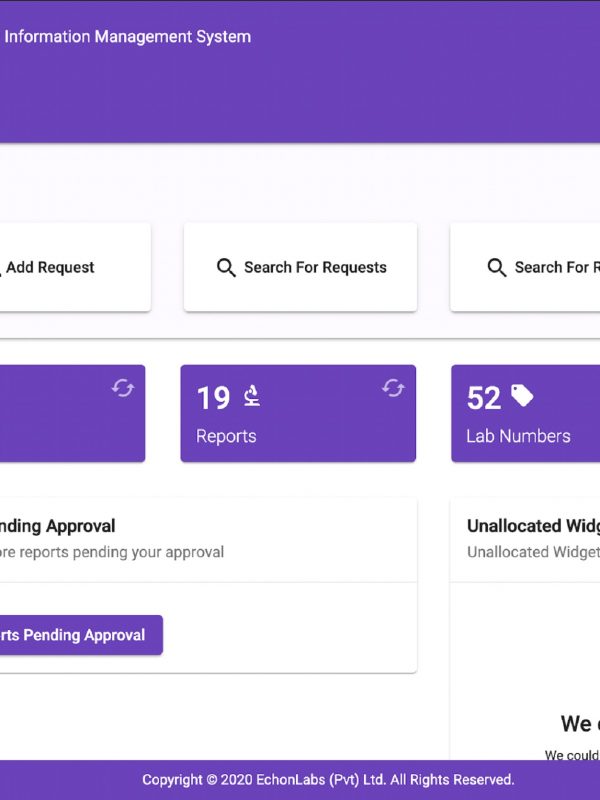Viewport: 600px width, 800px height.
Task: Click the tag icon beside 52
Action: (522, 396)
